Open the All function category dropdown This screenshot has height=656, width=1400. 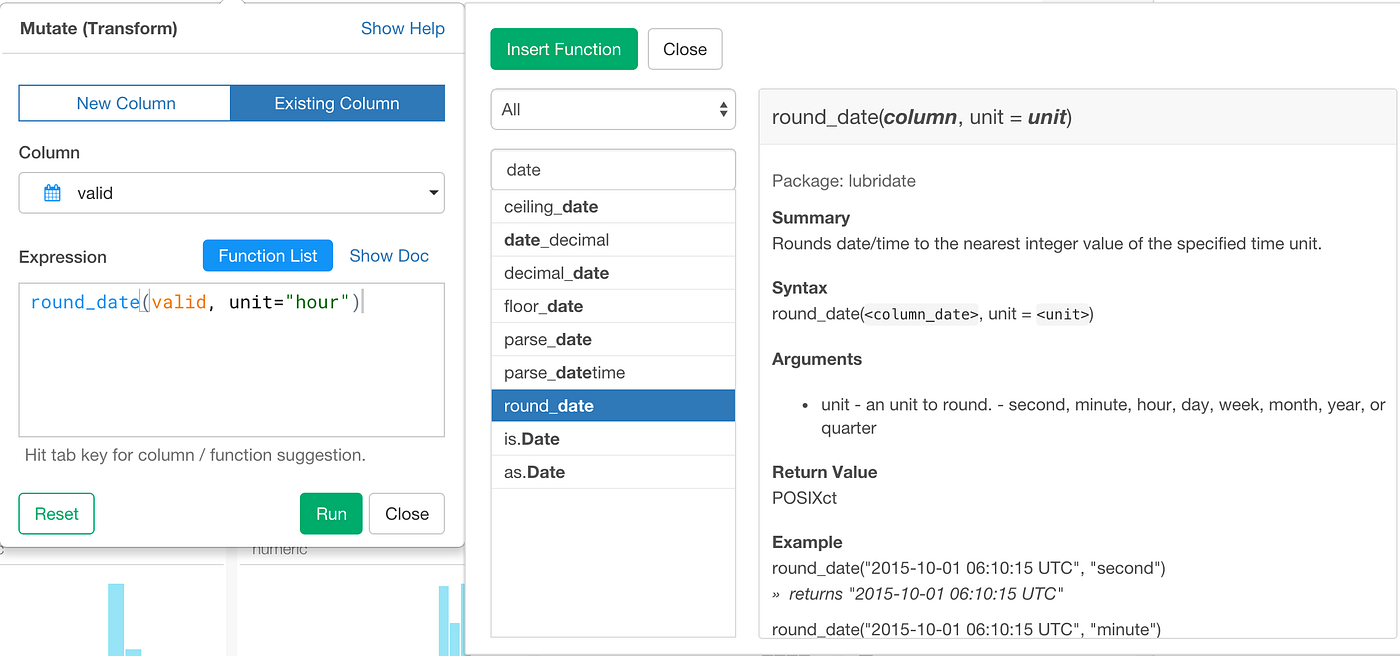pyautogui.click(x=612, y=109)
